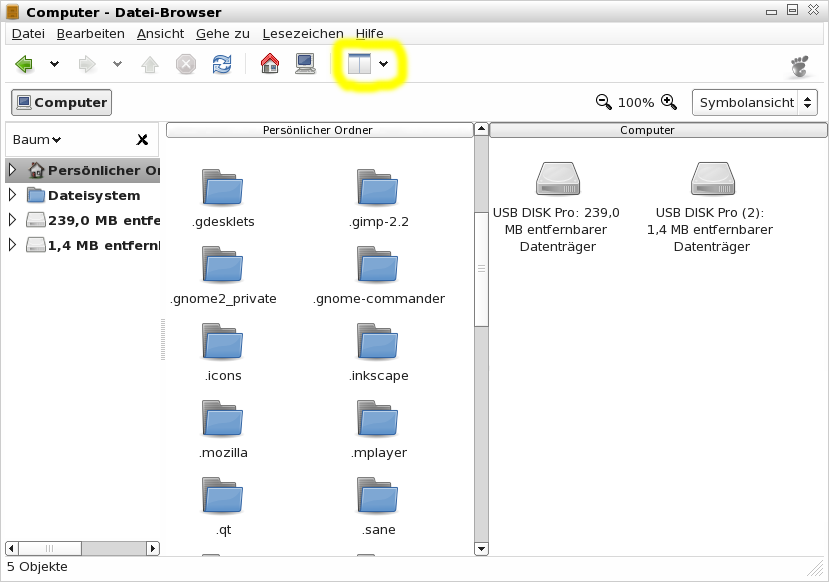Click the folder pane scrollbar up arrow
Image resolution: width=829 pixels, height=582 pixels.
pos(481,129)
